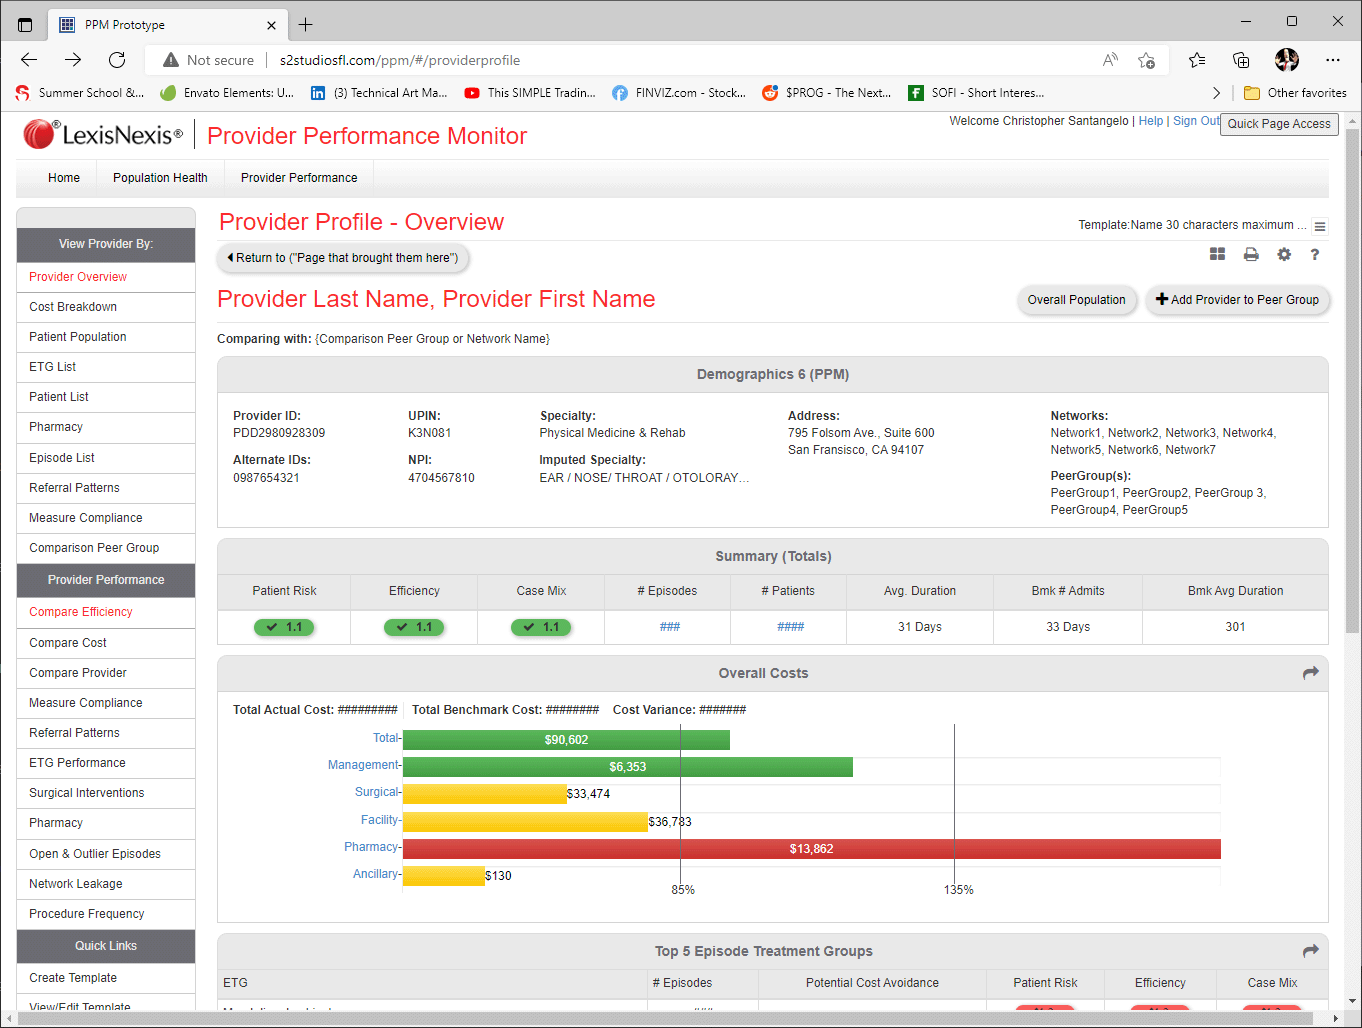Image resolution: width=1362 pixels, height=1028 pixels.
Task: Toggle the Case Mix 1.1 green badge
Action: pos(541,627)
